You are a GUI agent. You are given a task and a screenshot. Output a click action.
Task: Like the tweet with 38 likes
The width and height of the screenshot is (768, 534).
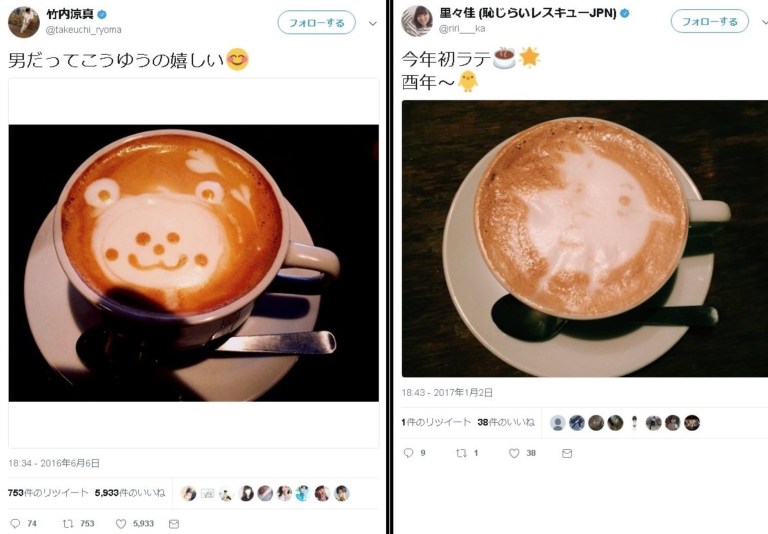[x=514, y=453]
